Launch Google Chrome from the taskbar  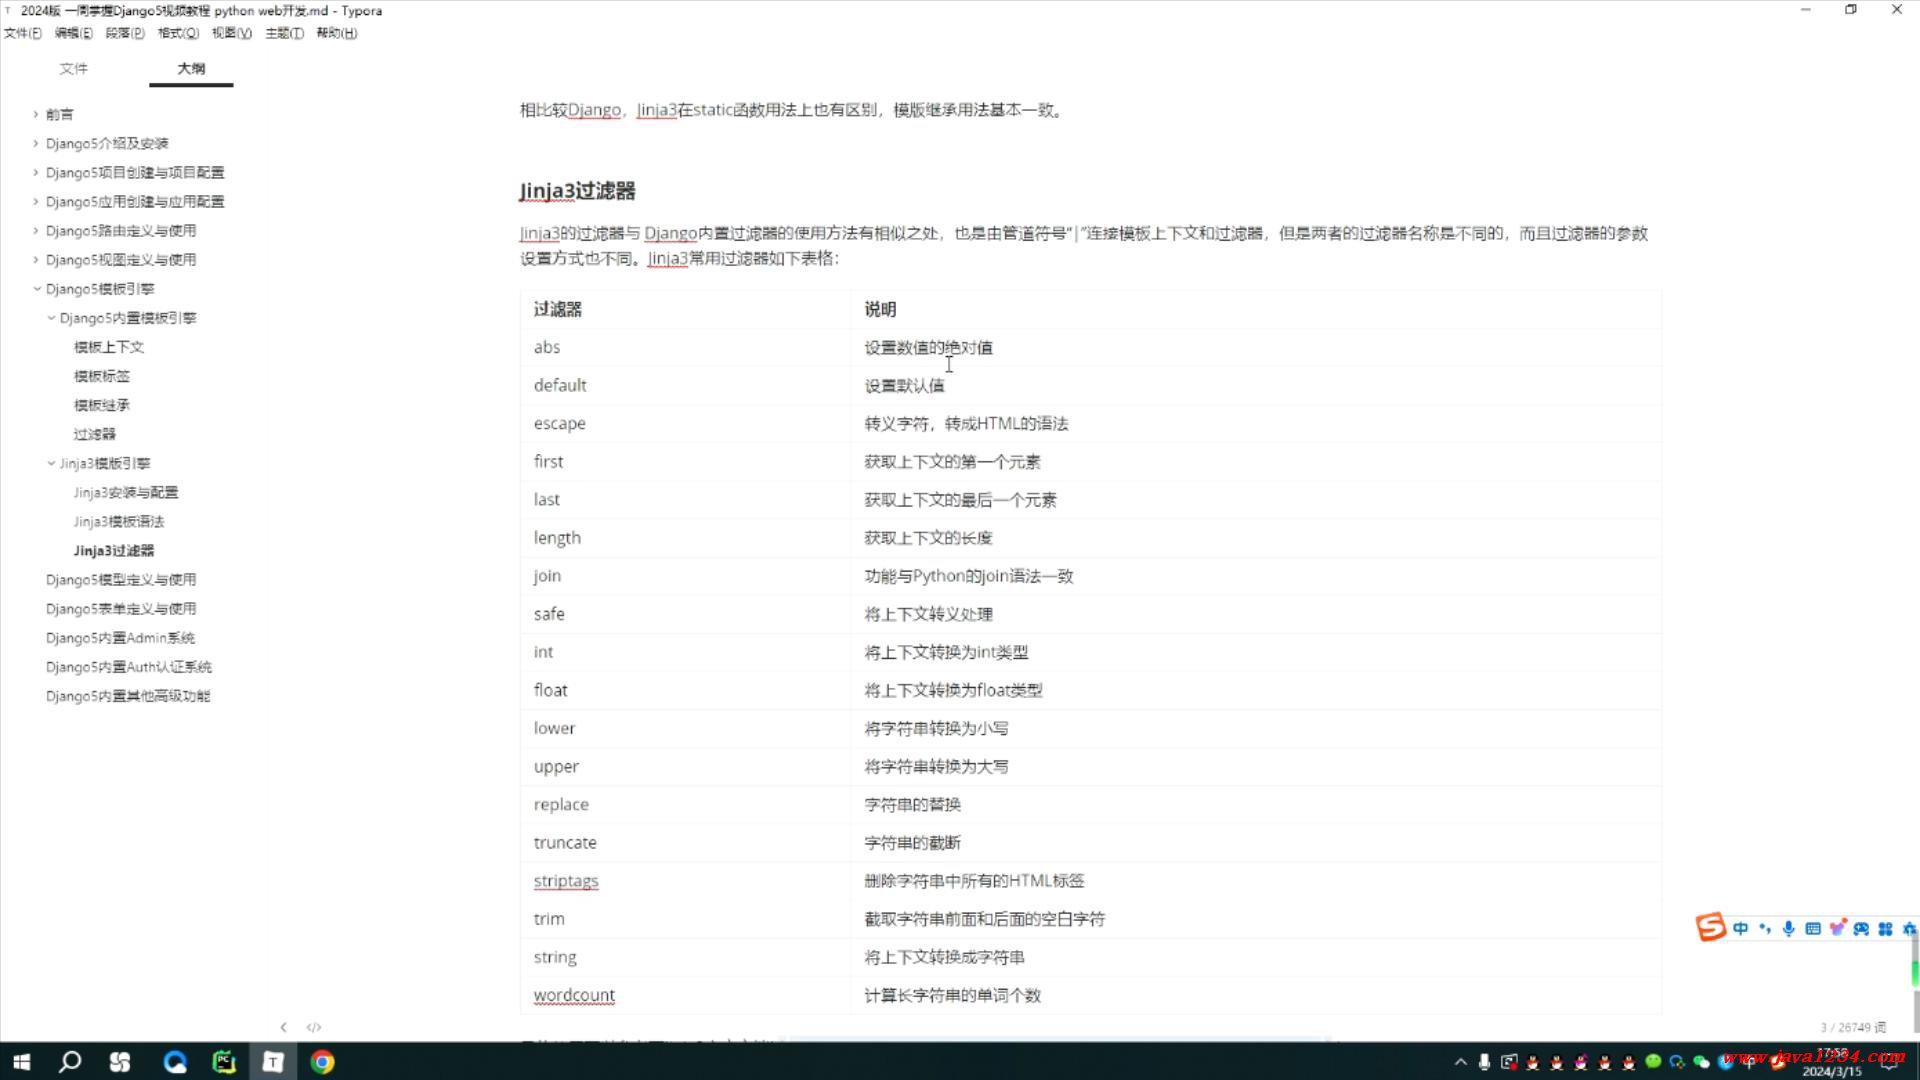[322, 1061]
